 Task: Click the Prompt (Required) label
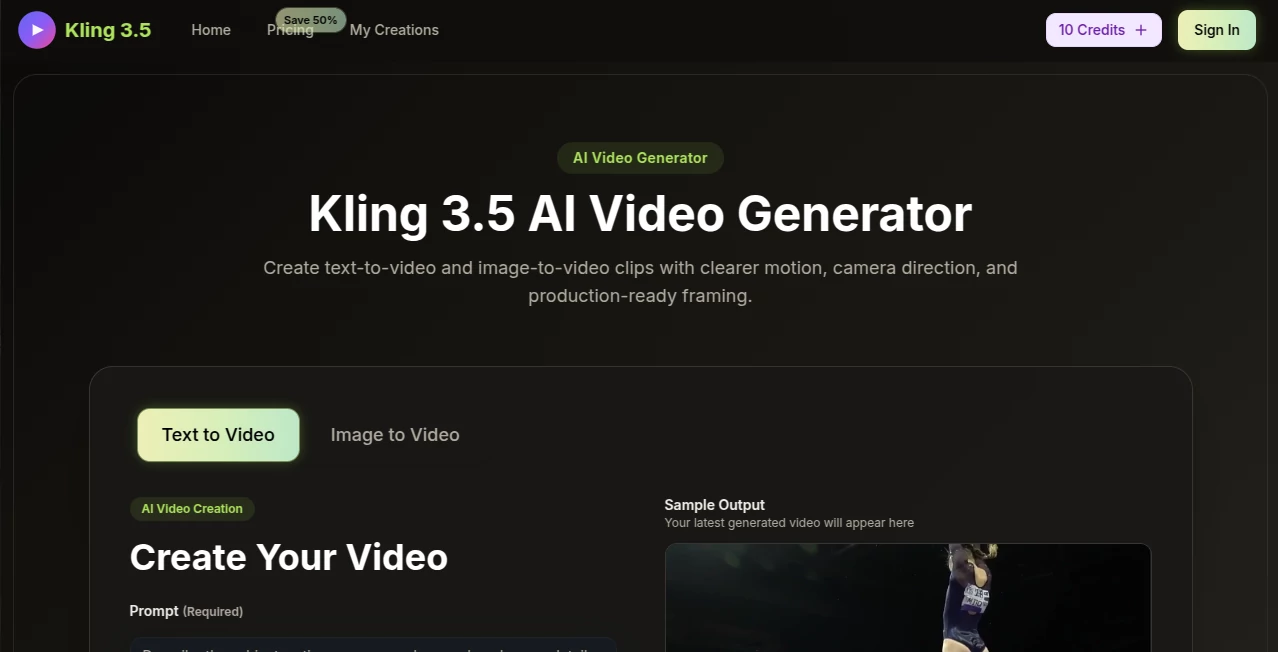click(186, 611)
